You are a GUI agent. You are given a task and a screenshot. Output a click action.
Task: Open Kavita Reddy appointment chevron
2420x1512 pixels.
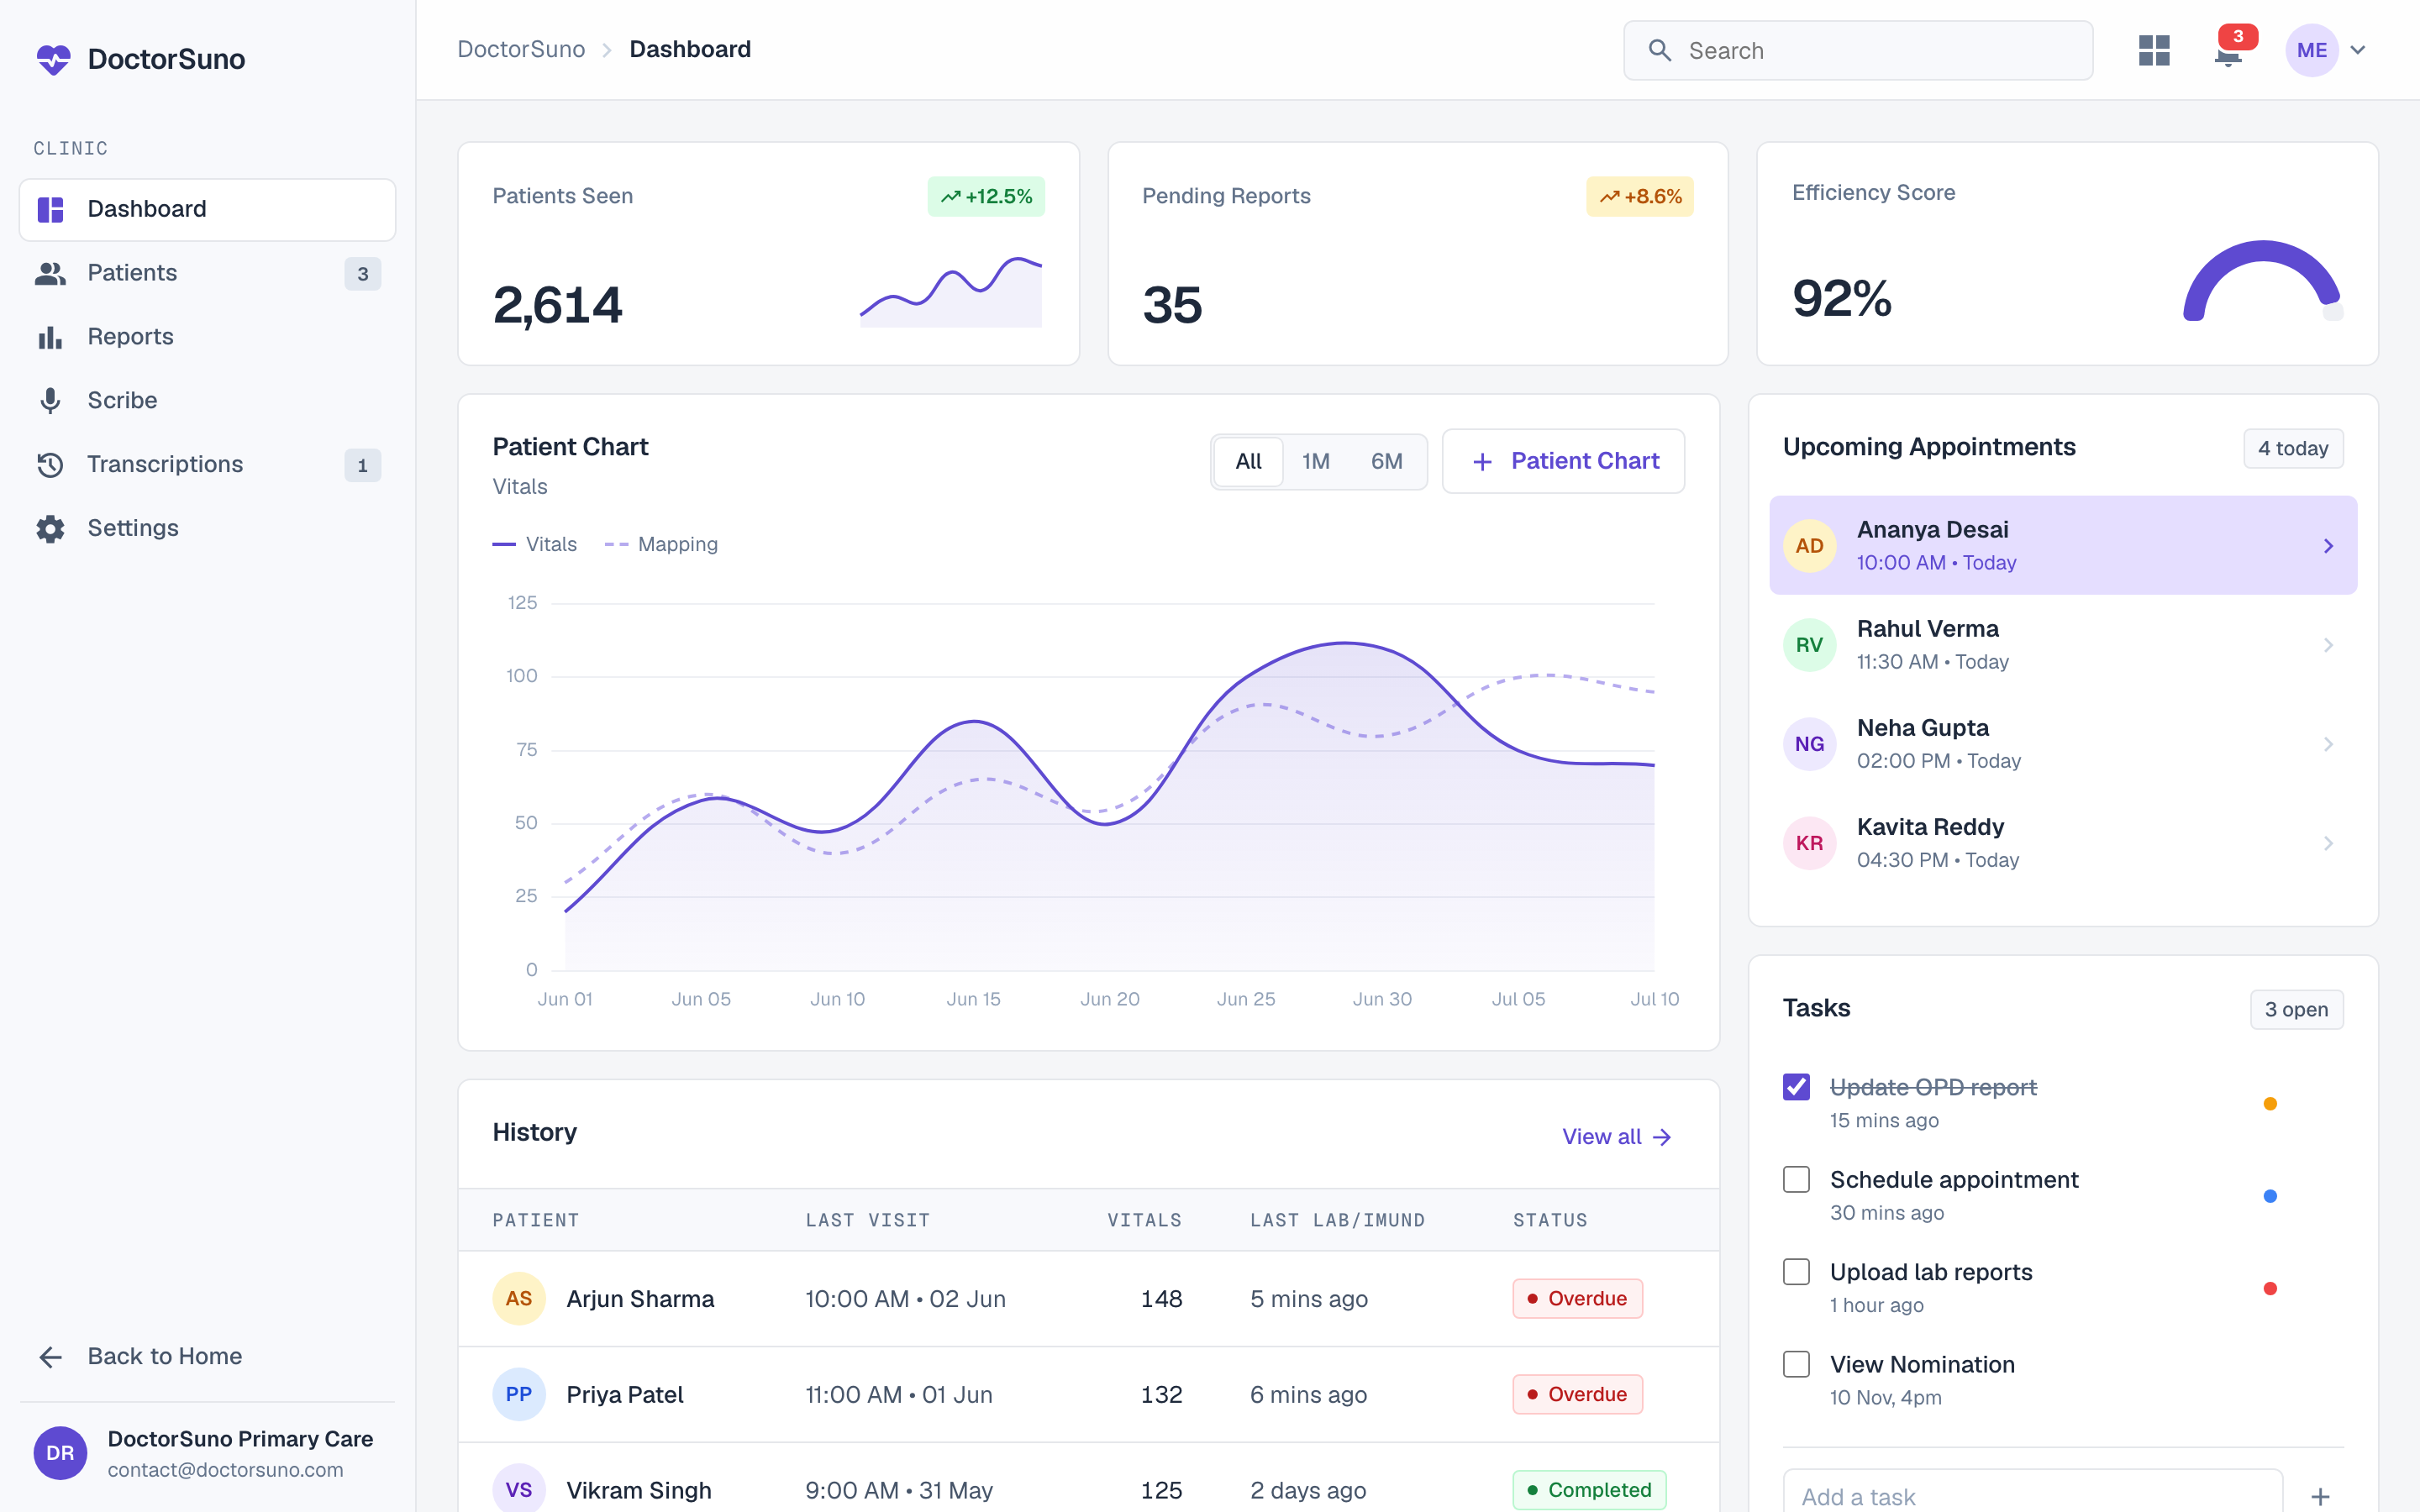coord(2328,843)
